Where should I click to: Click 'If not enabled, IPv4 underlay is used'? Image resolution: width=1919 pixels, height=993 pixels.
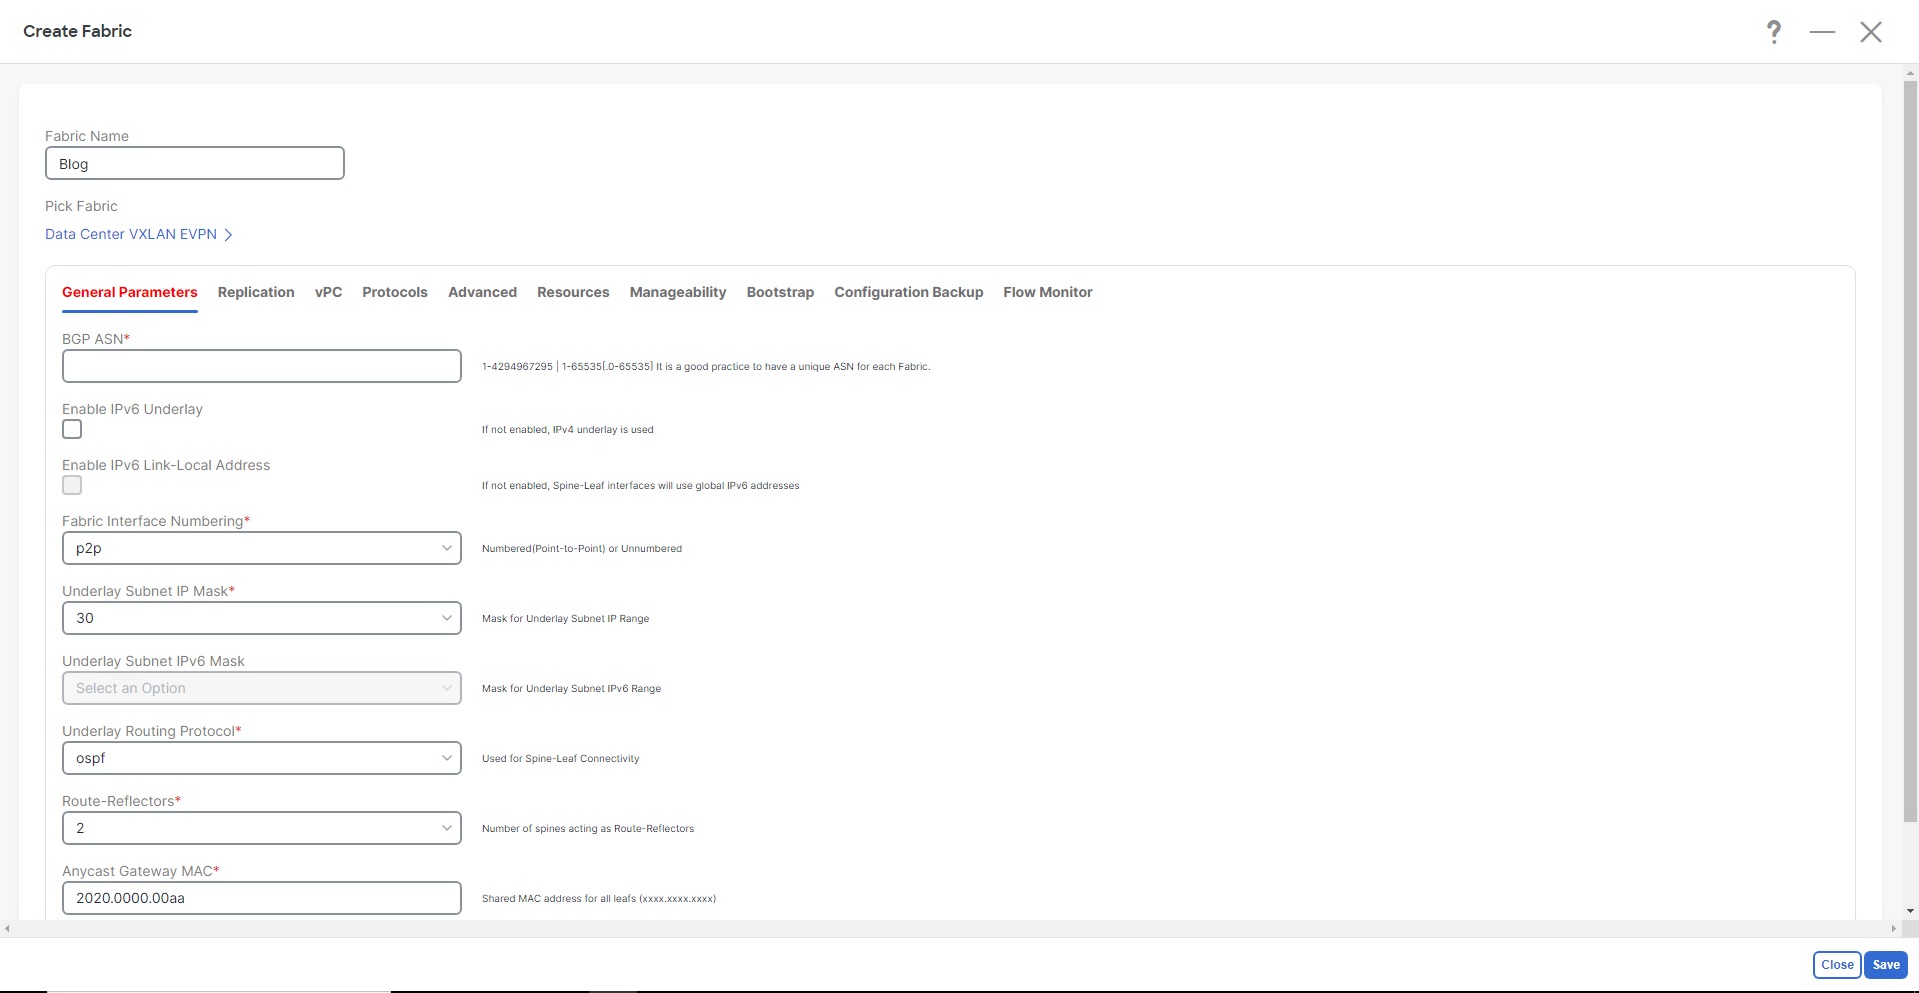pyautogui.click(x=567, y=430)
